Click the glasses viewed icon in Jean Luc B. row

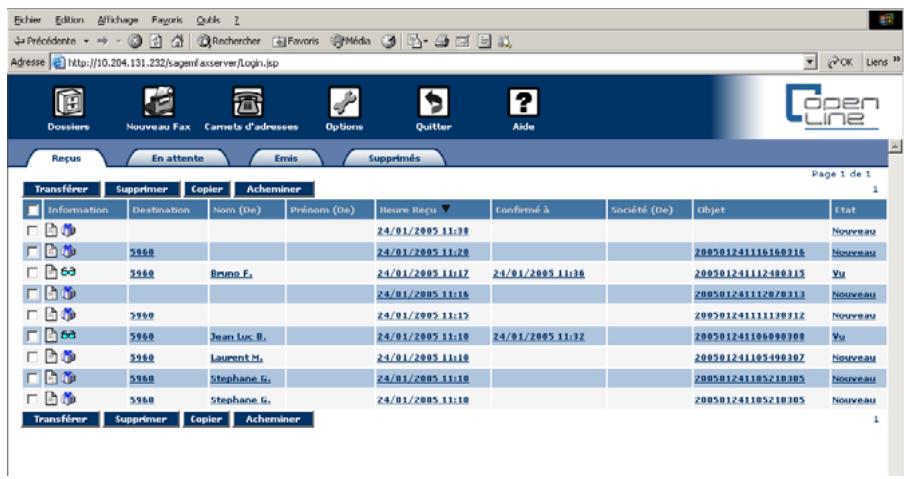click(x=68, y=335)
